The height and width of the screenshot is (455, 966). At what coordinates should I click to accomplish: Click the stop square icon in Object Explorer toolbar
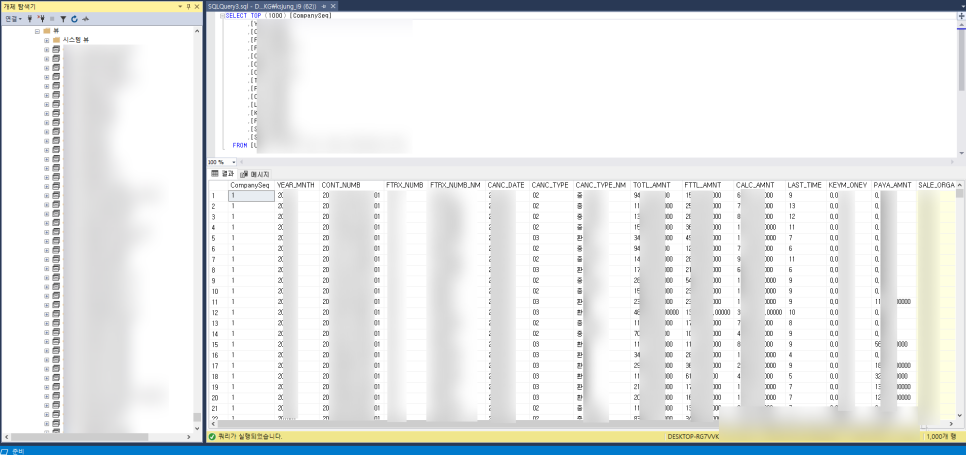(x=52, y=19)
